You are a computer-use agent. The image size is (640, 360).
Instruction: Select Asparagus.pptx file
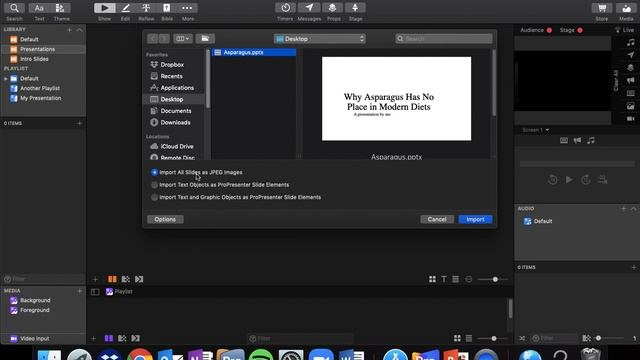click(254, 52)
